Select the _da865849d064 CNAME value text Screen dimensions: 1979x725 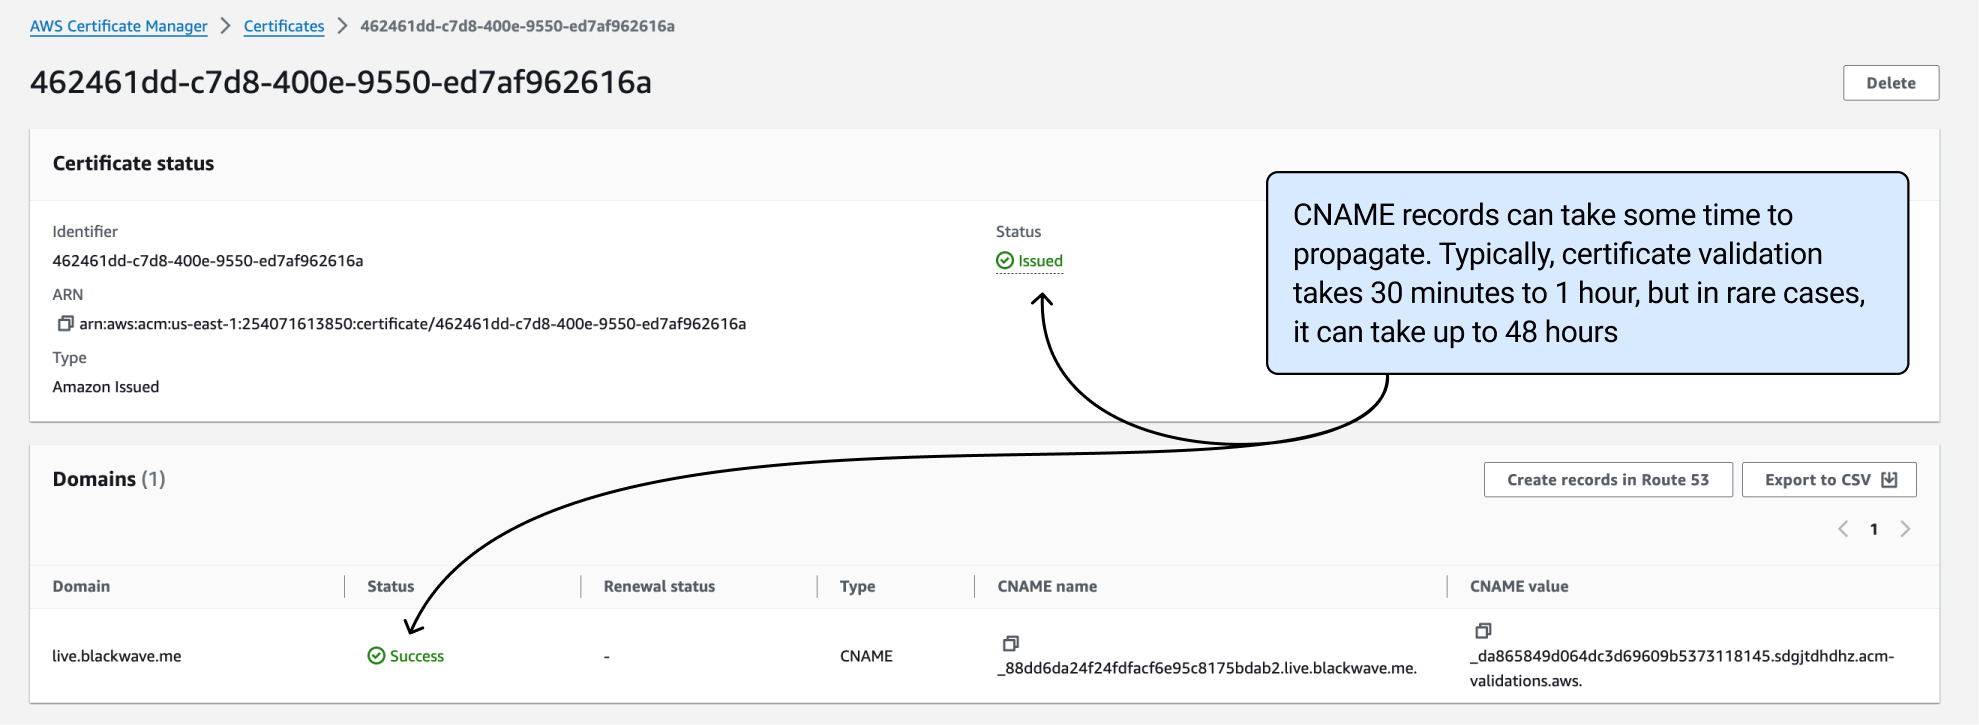1682,668
